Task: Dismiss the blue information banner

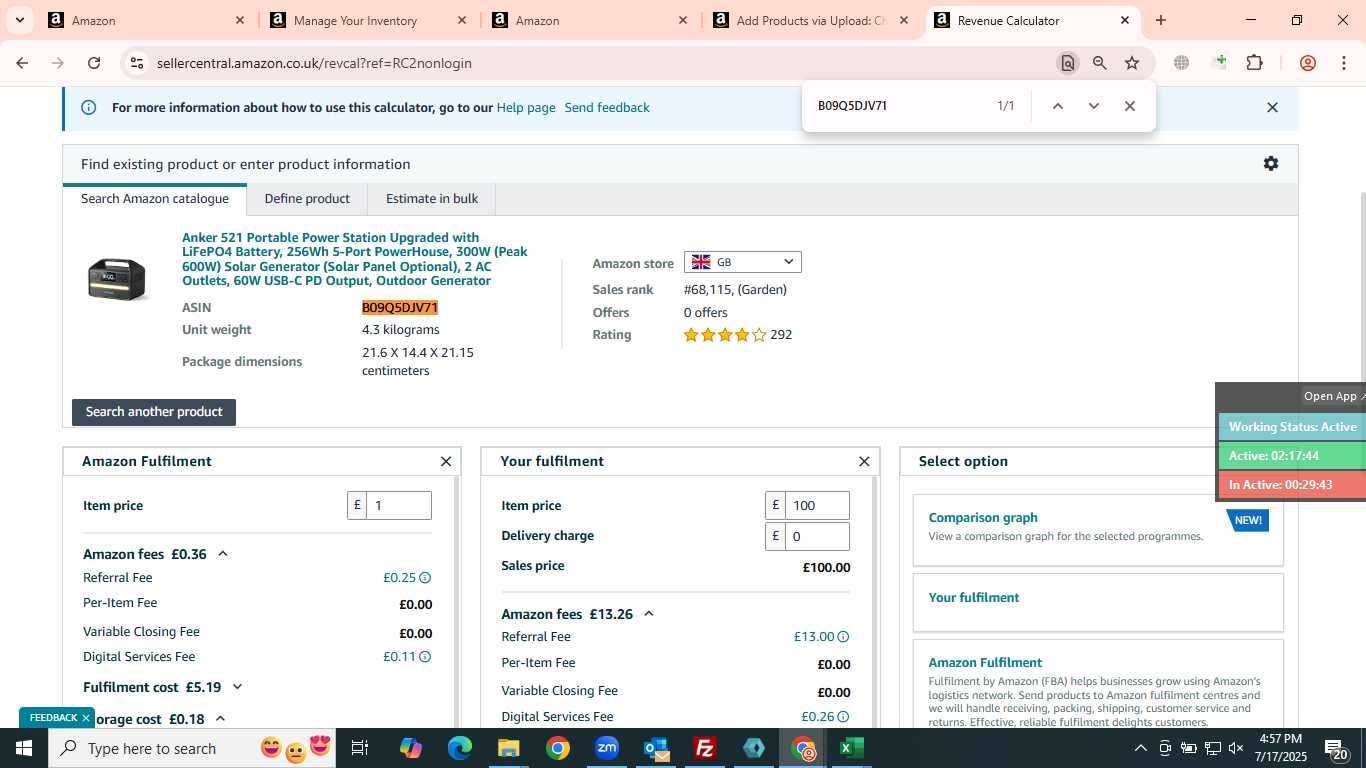Action: click(x=1272, y=107)
